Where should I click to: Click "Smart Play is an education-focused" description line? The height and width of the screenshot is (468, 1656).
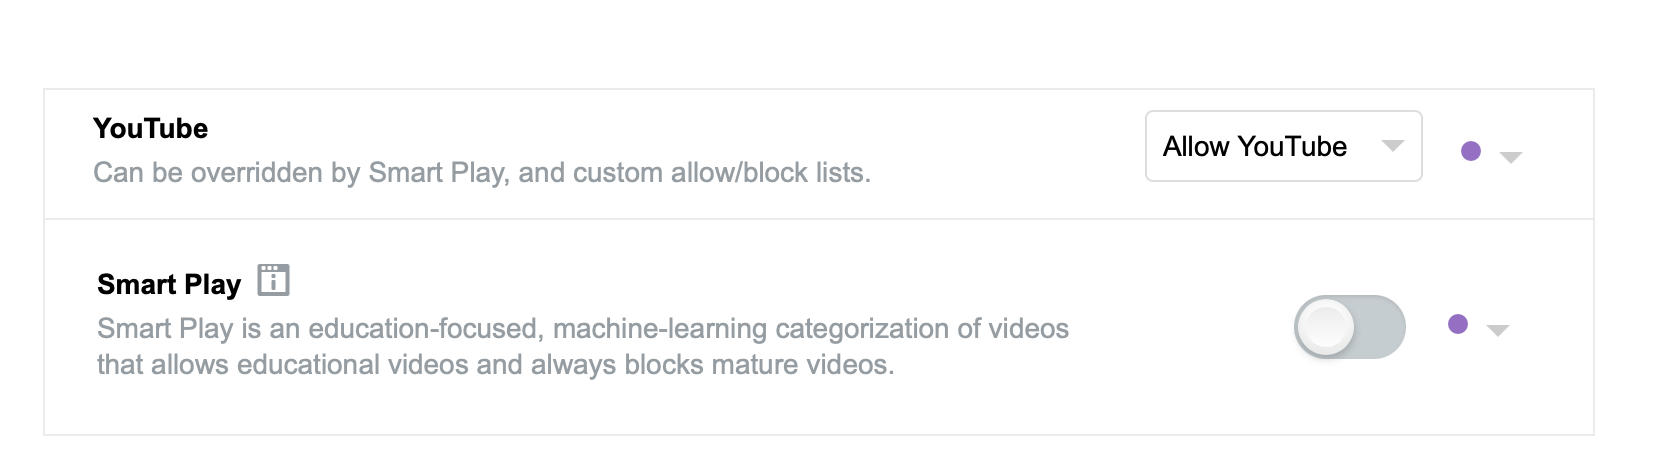point(320,329)
